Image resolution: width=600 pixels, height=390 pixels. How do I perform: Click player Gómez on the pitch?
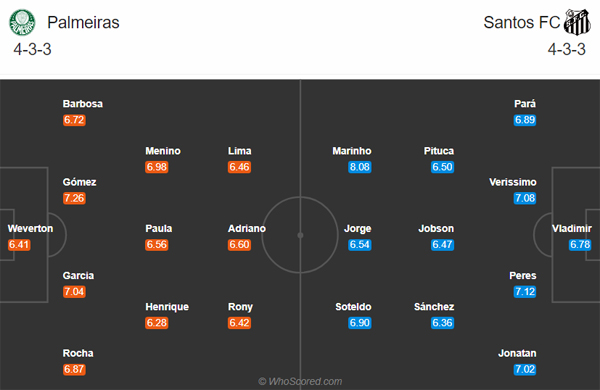point(79,182)
